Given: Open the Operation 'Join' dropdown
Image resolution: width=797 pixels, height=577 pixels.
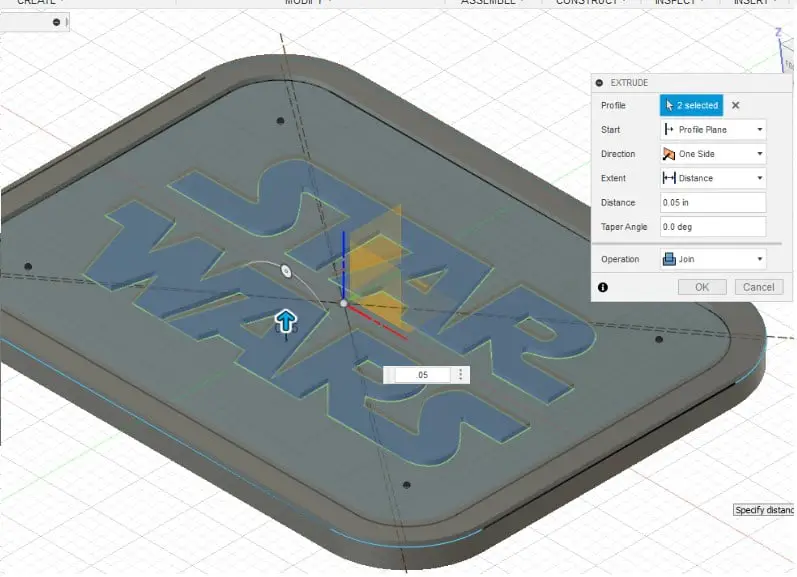Looking at the screenshot, I should pyautogui.click(x=713, y=259).
